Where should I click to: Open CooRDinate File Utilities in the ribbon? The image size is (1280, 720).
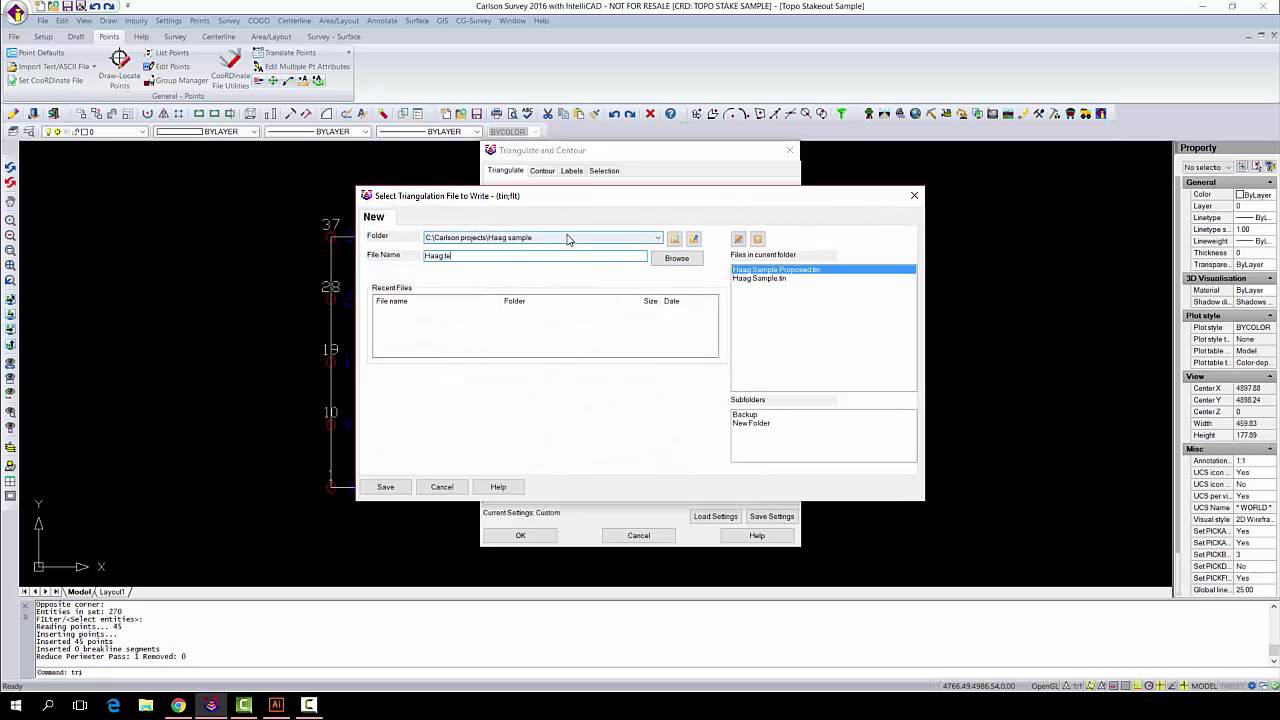pyautogui.click(x=230, y=68)
